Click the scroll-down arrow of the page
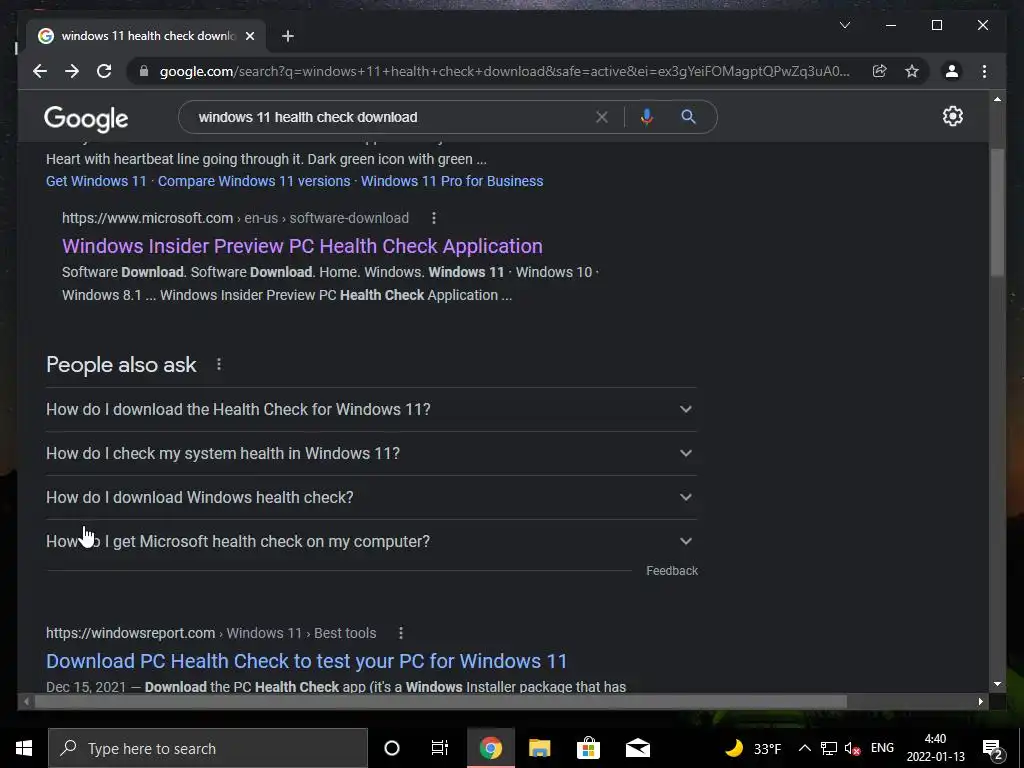1024x768 pixels. pos(997,684)
